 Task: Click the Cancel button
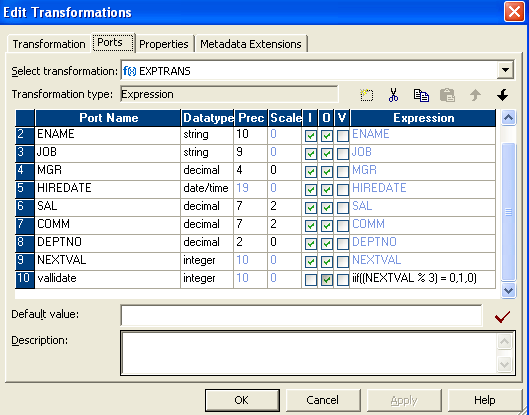[x=323, y=400]
